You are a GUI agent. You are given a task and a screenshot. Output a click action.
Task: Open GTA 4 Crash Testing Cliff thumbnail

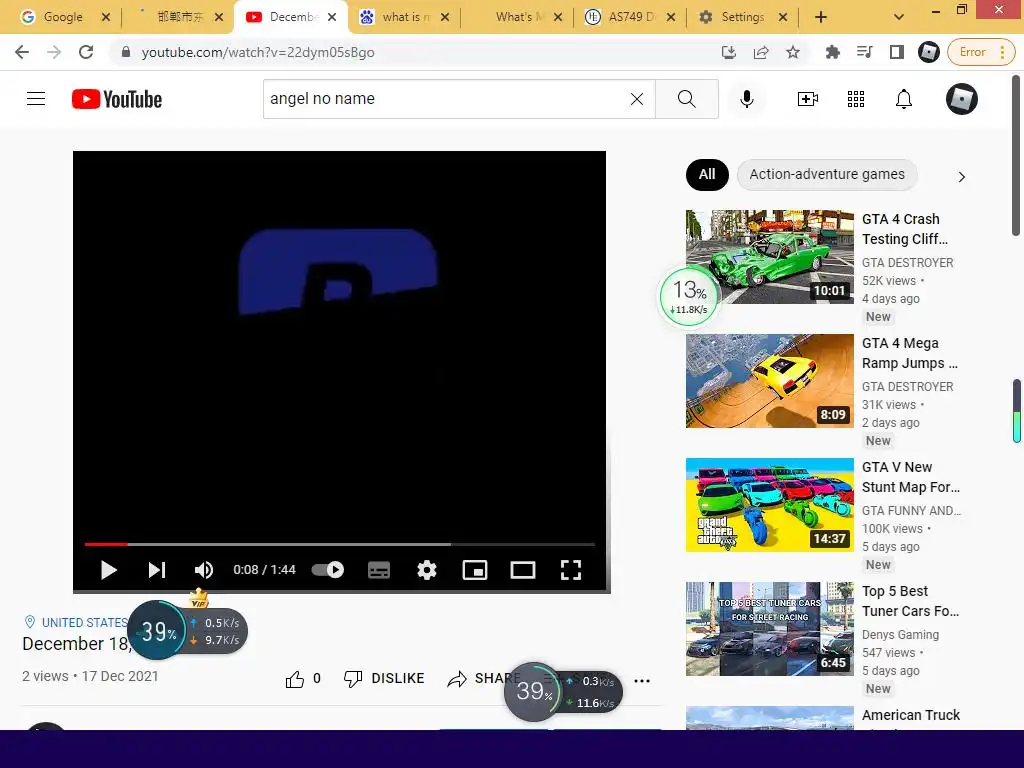click(x=769, y=257)
